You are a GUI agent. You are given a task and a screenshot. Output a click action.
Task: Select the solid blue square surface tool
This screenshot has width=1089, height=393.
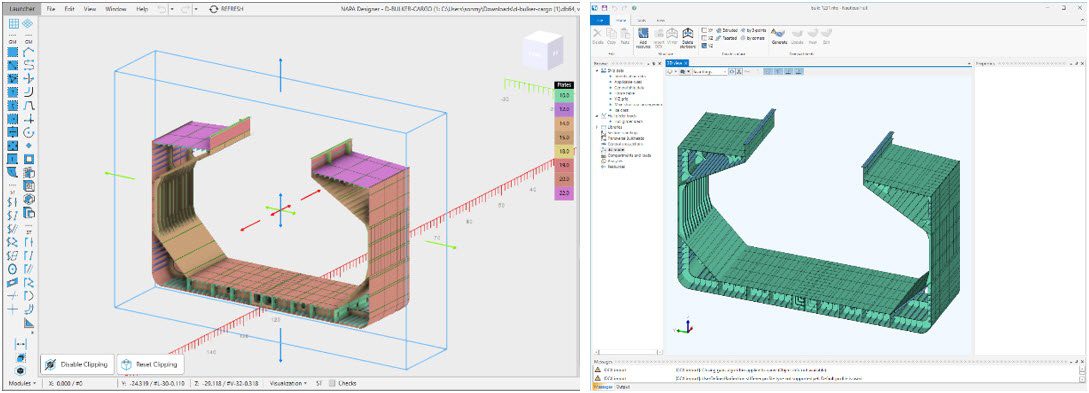point(13,52)
